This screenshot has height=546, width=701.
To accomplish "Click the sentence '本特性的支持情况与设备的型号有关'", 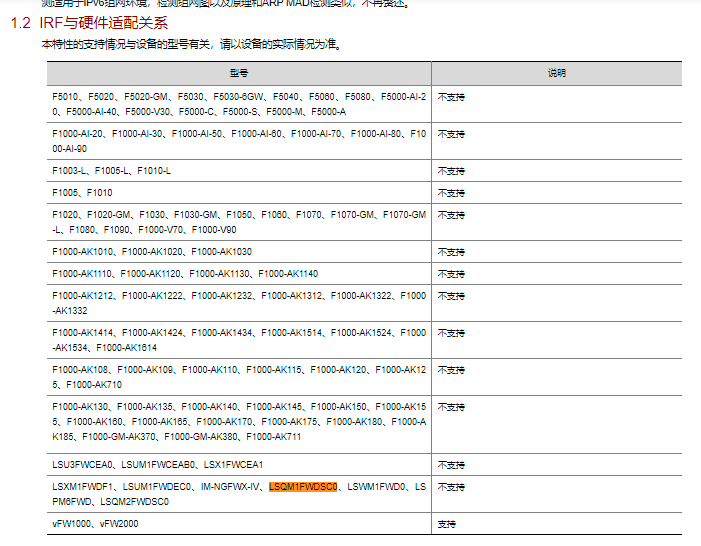I will (x=125, y=44).
